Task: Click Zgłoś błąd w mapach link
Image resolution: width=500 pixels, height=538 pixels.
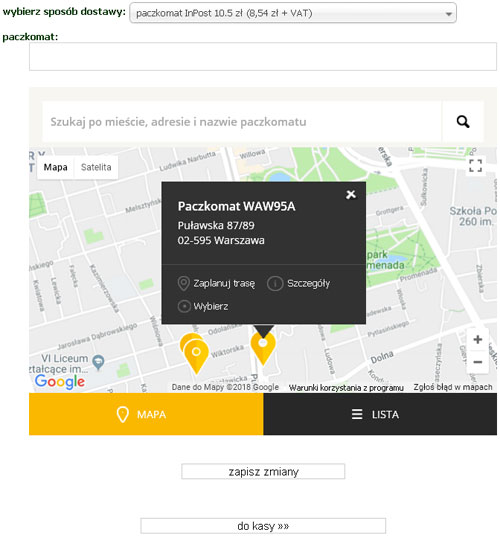Action: pyautogui.click(x=453, y=387)
